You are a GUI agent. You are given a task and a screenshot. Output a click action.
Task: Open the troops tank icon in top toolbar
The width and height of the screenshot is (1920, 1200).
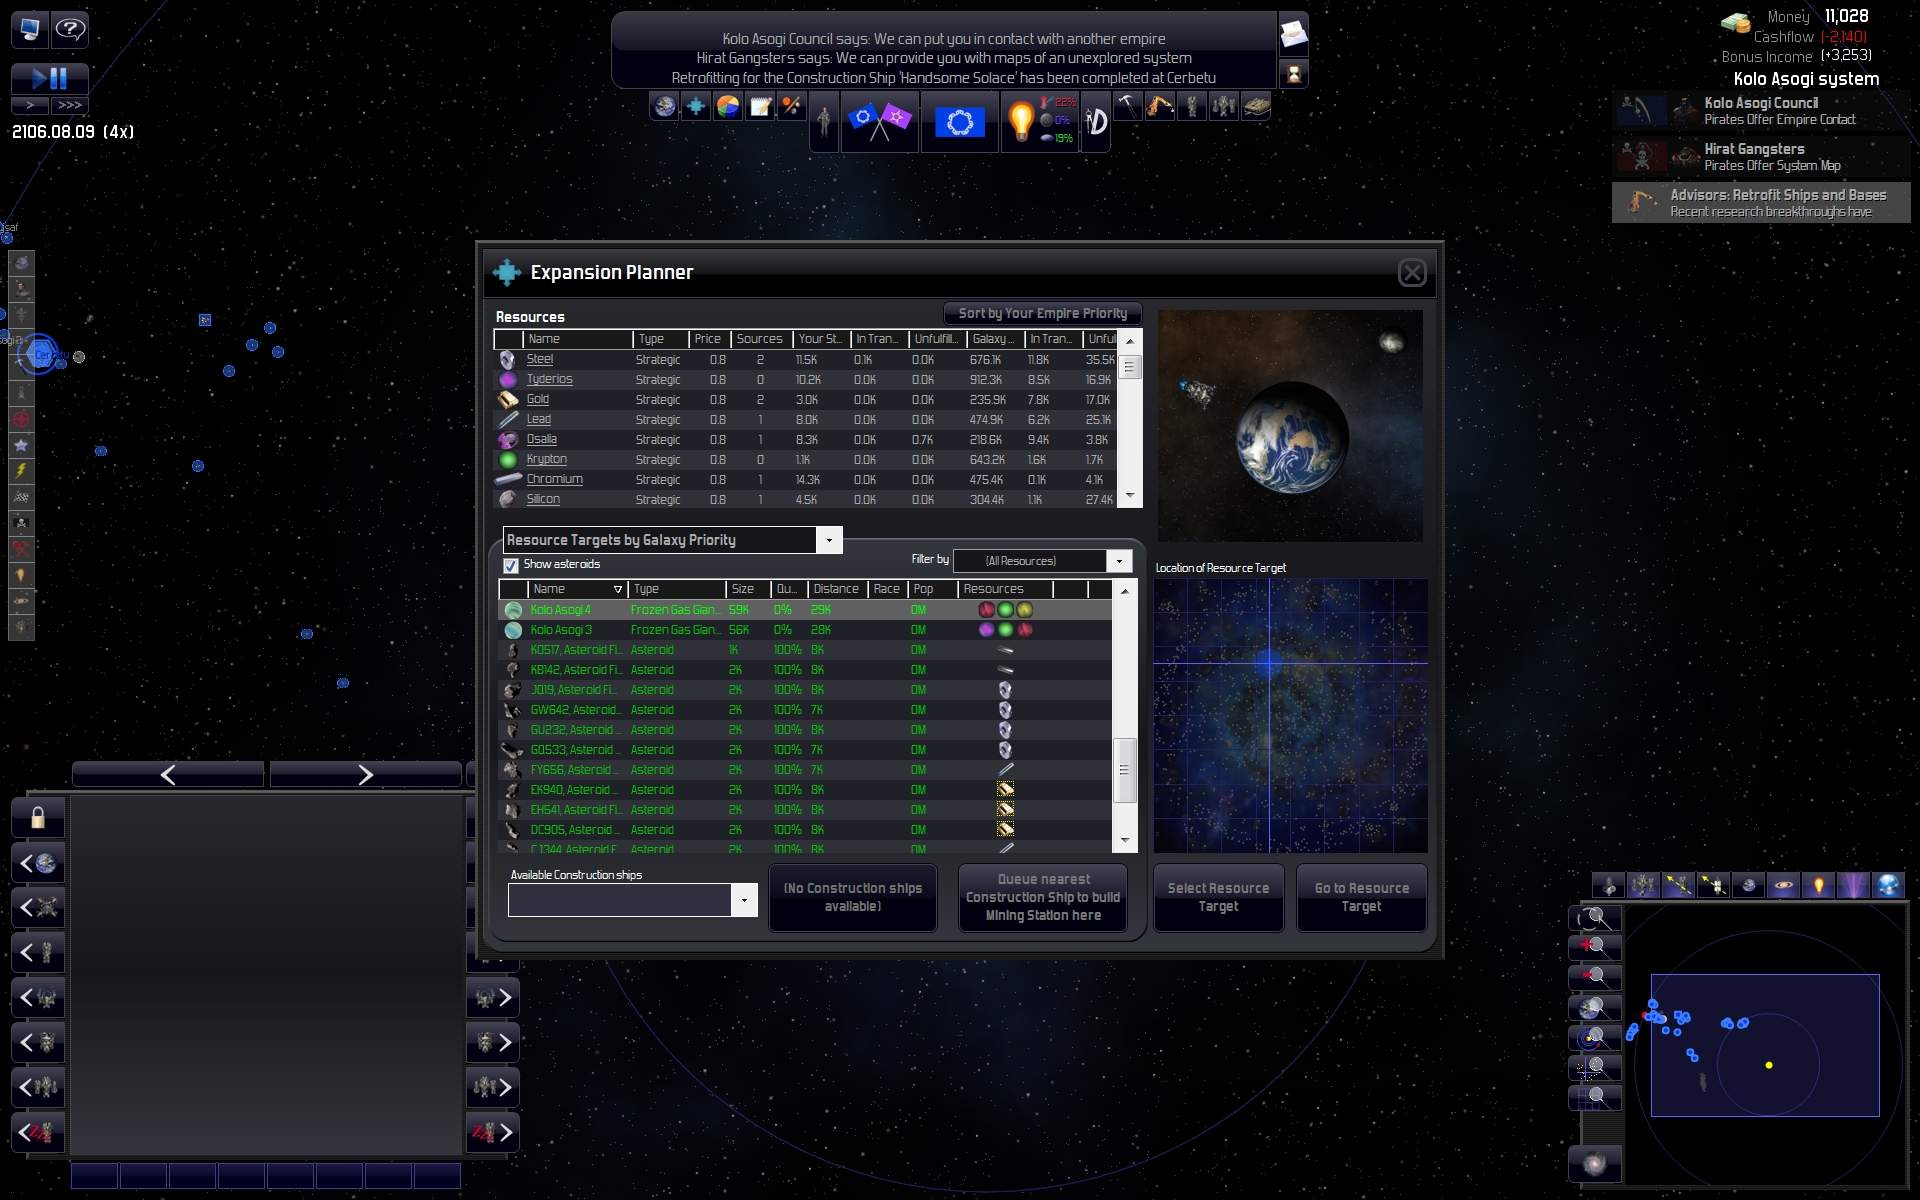(x=1256, y=106)
